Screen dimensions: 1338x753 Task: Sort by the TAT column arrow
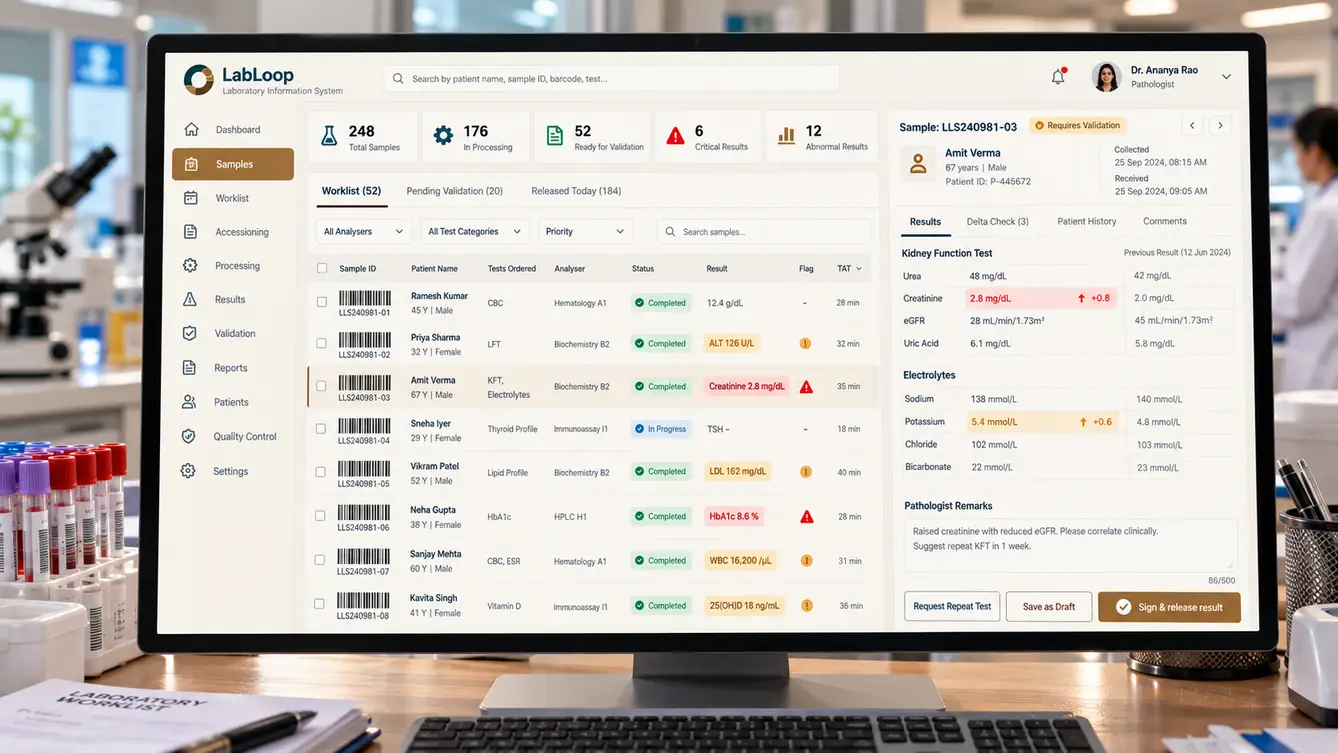coord(858,268)
